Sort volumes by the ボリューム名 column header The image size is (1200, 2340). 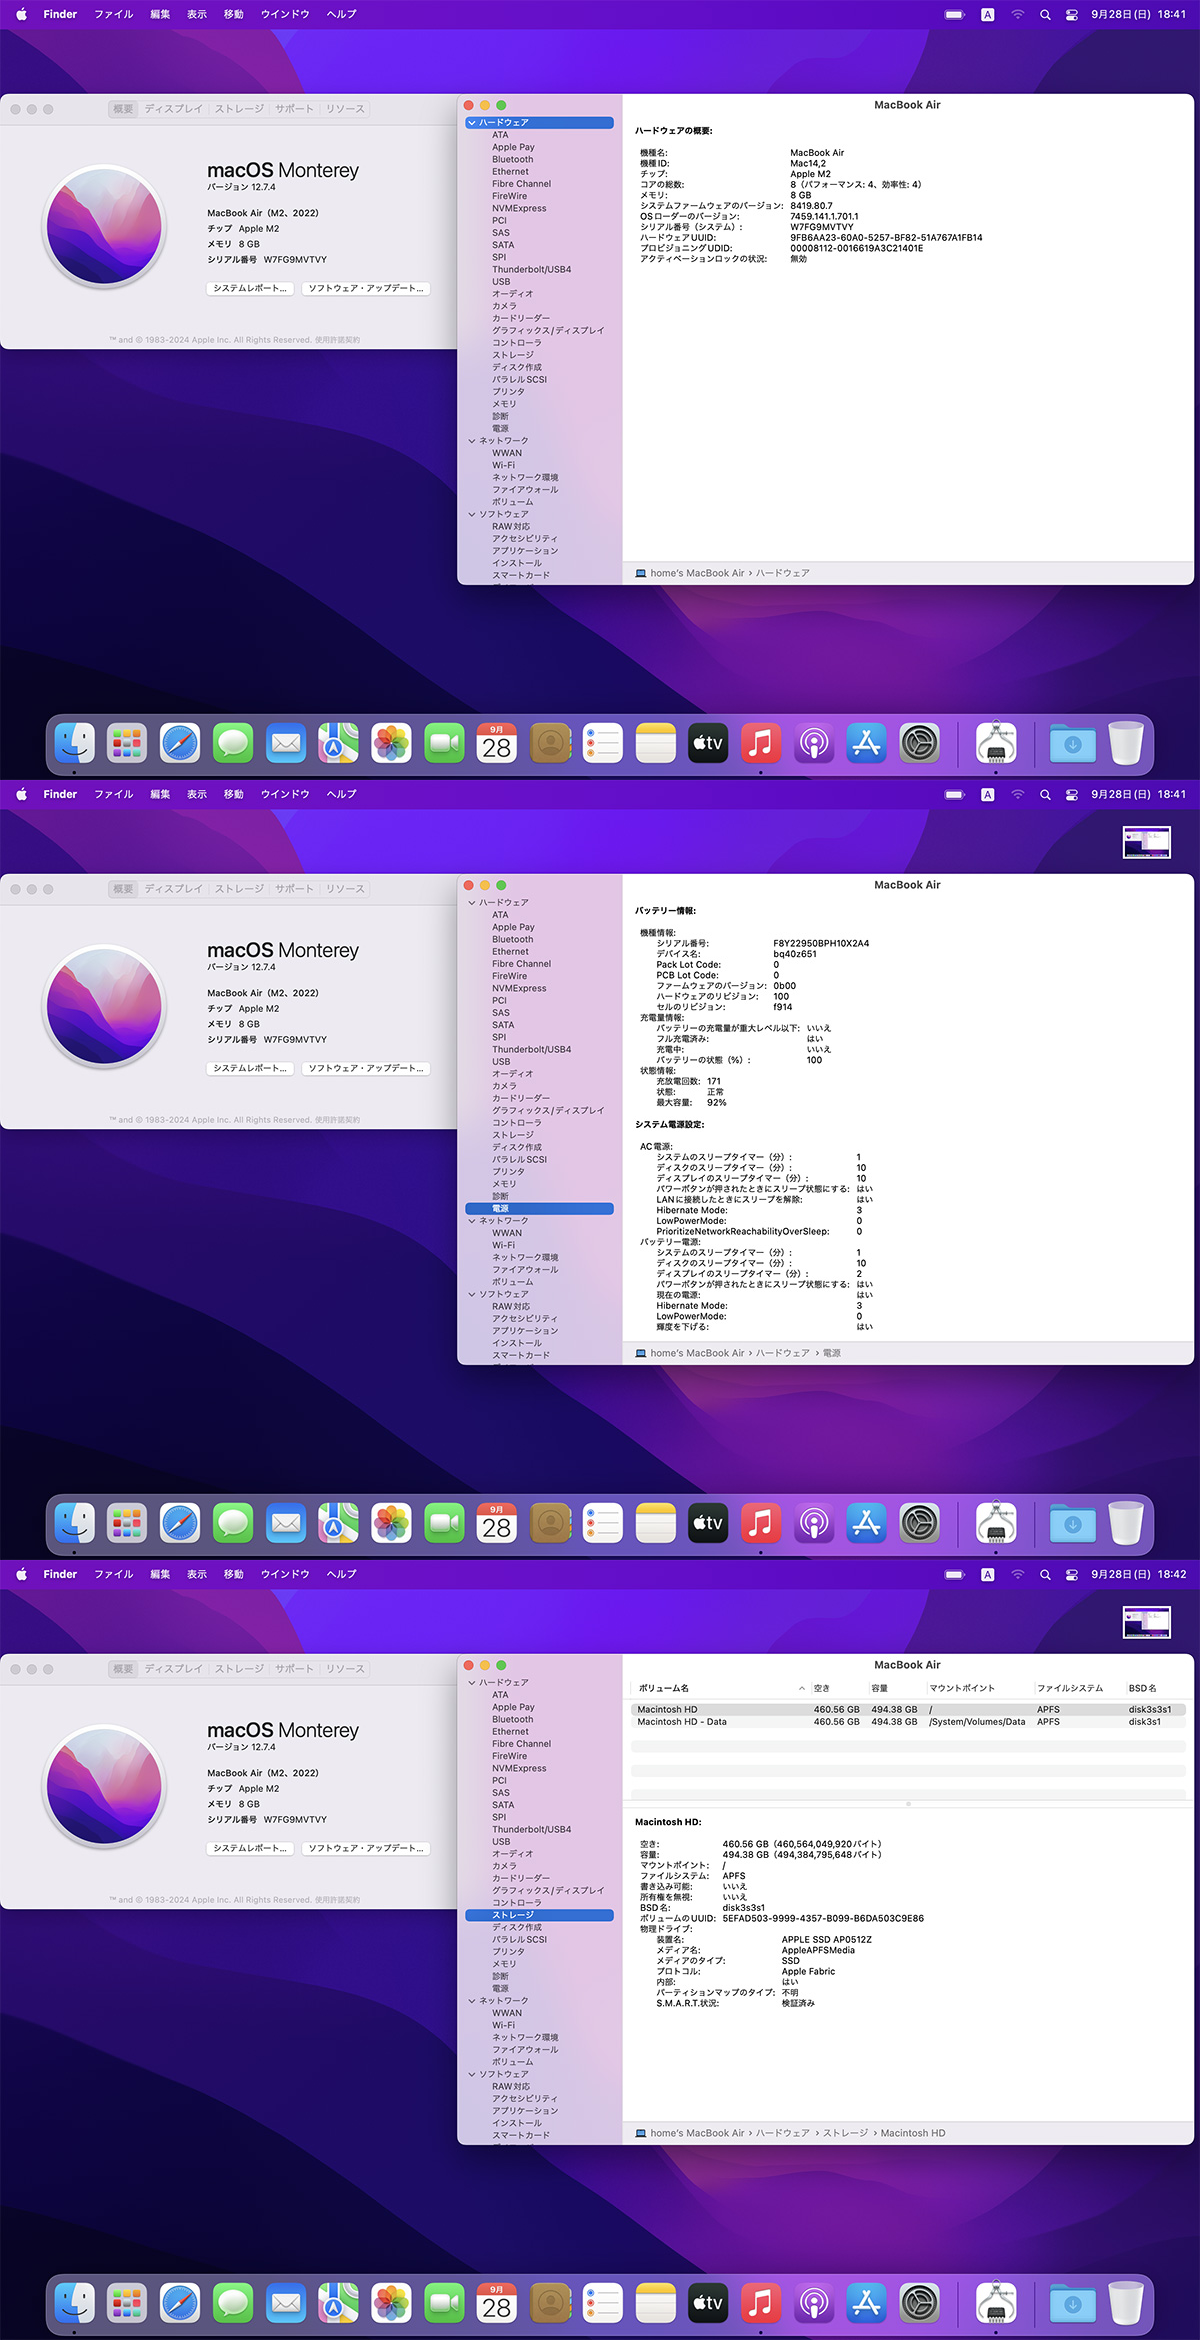click(664, 1688)
